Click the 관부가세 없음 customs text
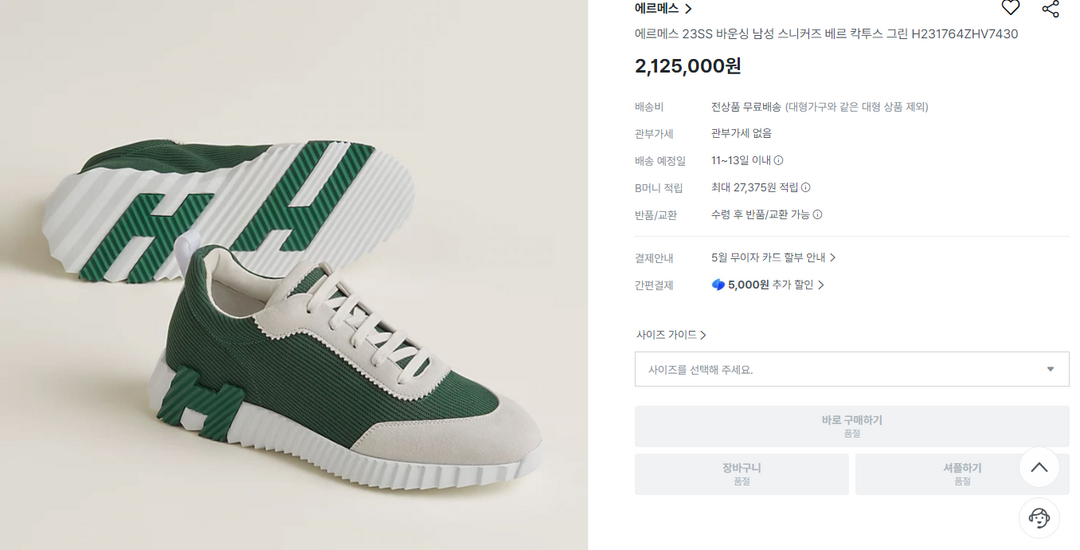Screen dimensions: 1080x550 pos(741,133)
